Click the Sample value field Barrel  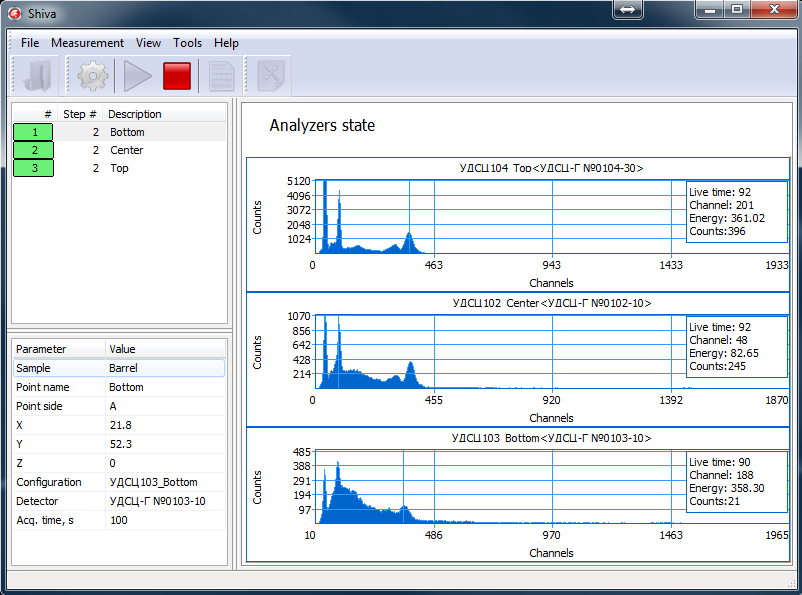point(164,368)
